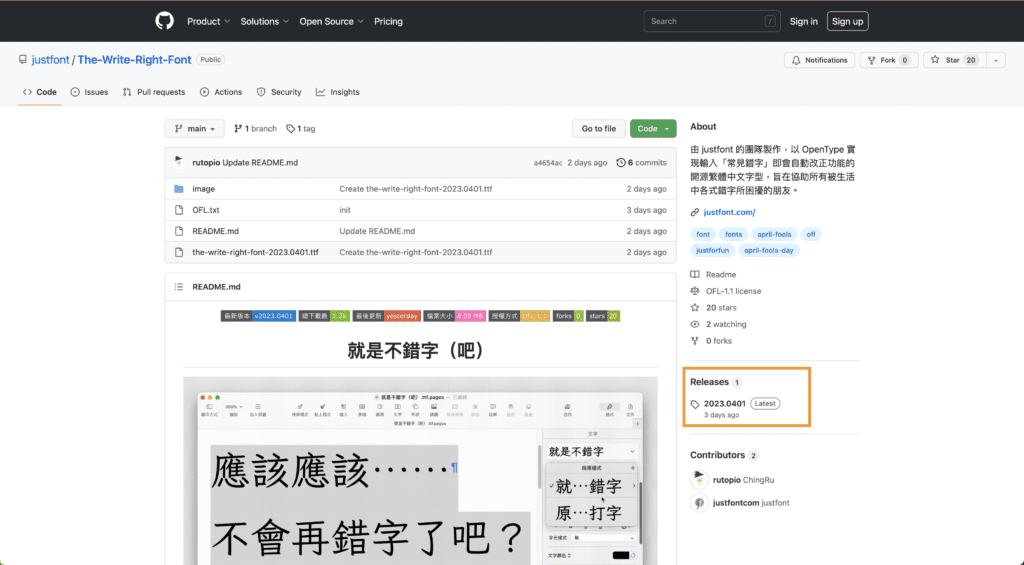Open commit hash a4654ac
The height and width of the screenshot is (565, 1024).
547,163
